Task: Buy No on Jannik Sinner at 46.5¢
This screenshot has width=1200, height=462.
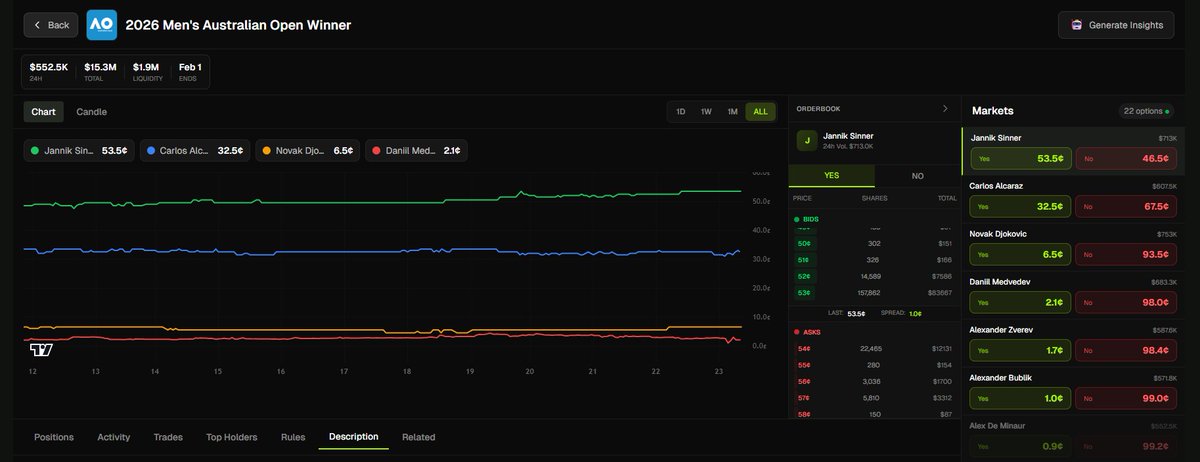Action: tap(1127, 159)
